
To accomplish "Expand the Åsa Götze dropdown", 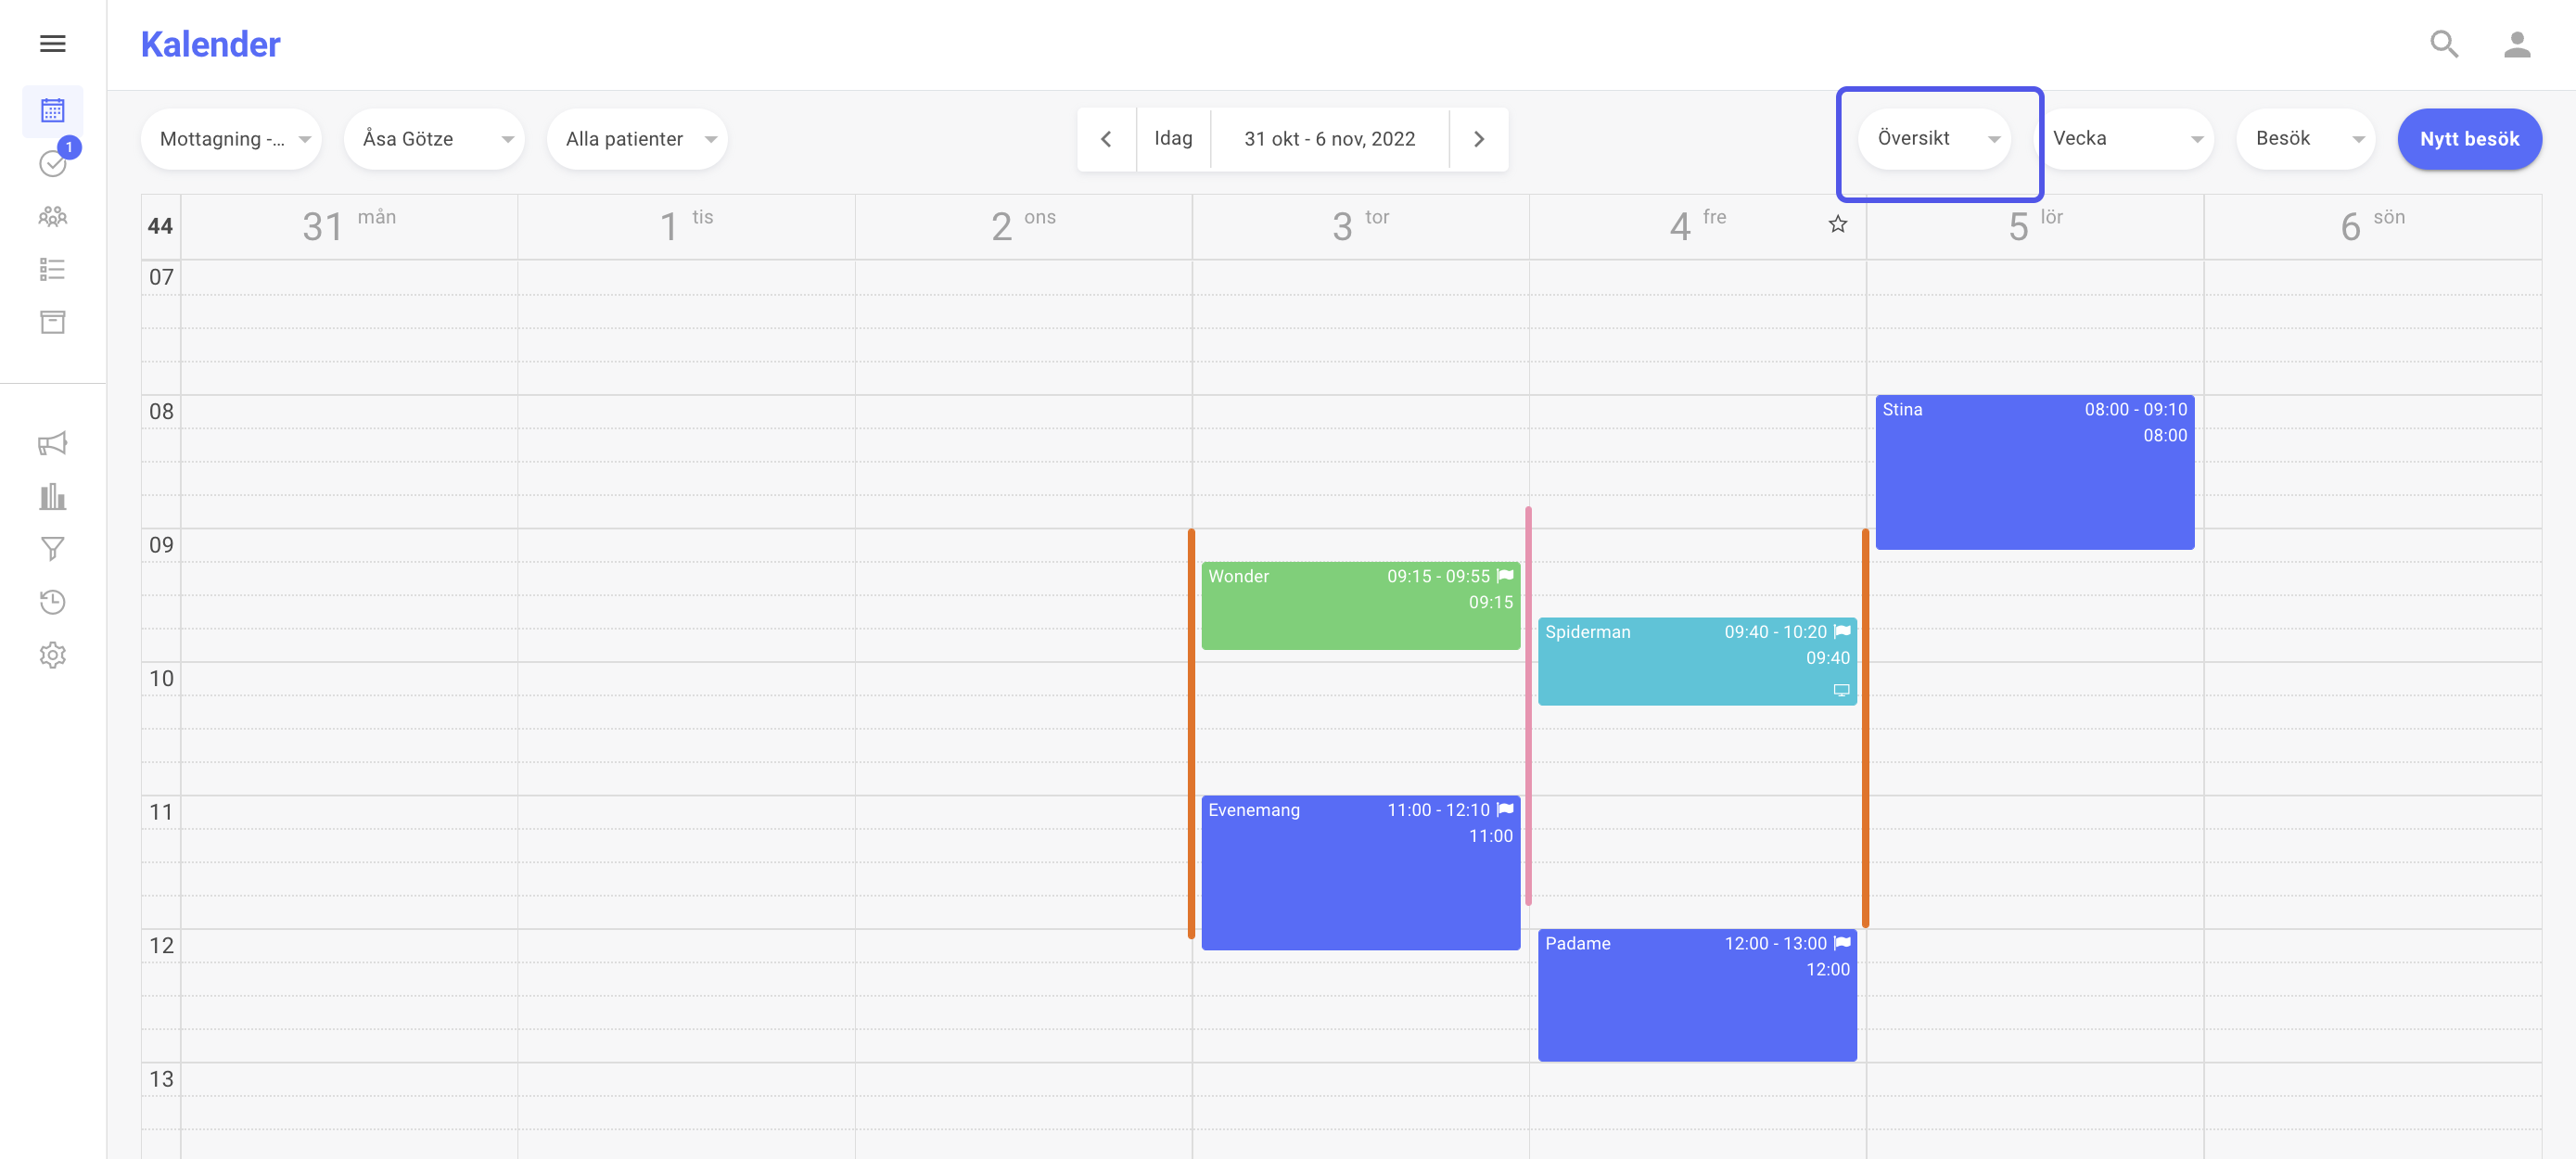I will [434, 139].
